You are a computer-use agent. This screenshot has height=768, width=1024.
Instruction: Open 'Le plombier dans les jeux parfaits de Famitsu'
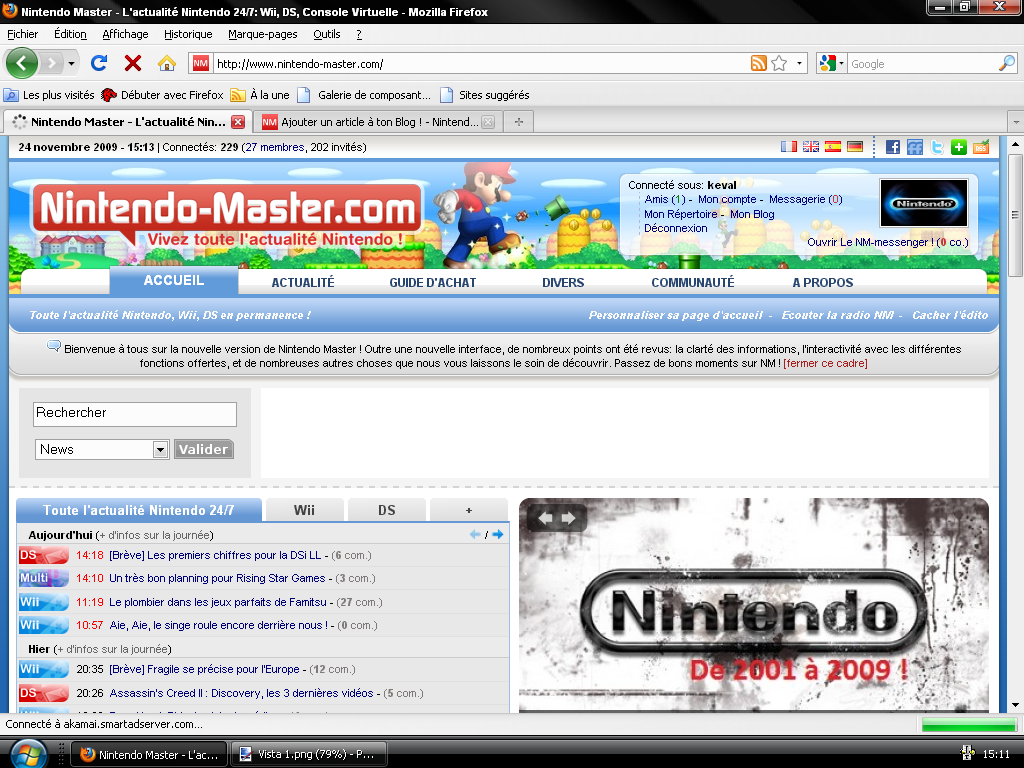tap(217, 602)
